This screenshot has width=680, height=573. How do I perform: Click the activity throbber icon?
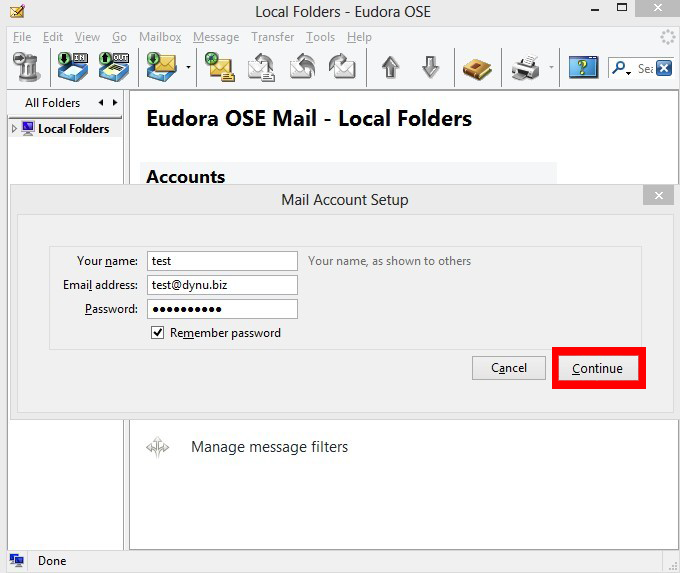[x=668, y=37]
